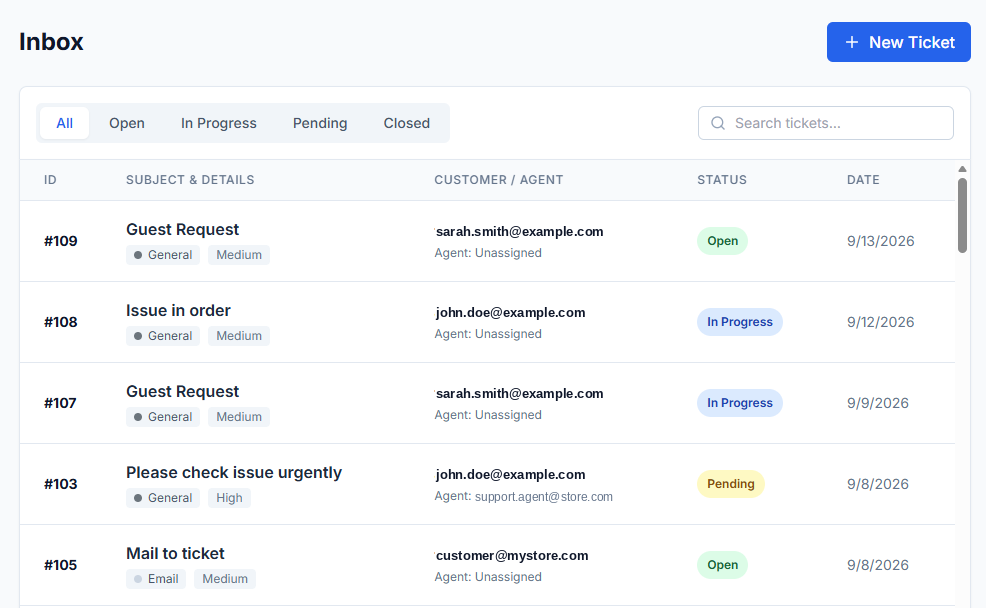This screenshot has height=608, width=986.
Task: Click Agent: Unassigned on ticket #105
Action: (x=488, y=577)
